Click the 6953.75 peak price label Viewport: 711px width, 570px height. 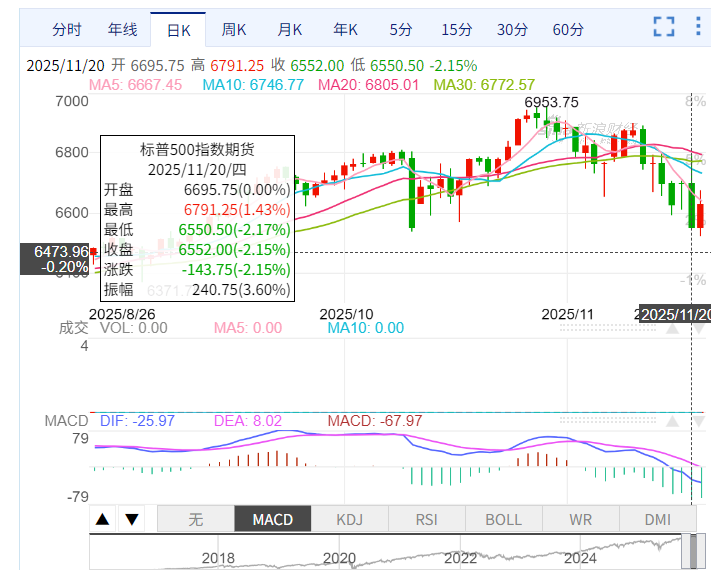pyautogui.click(x=551, y=102)
